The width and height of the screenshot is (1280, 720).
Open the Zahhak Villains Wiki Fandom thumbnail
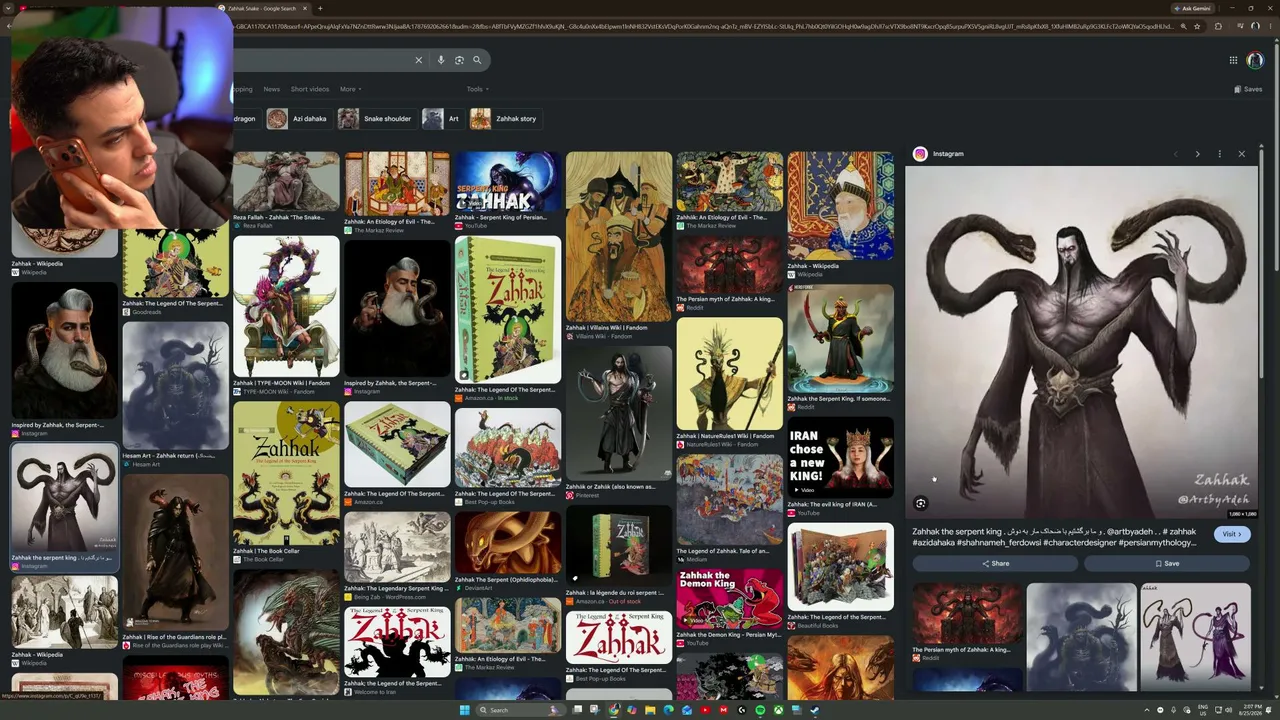(619, 237)
